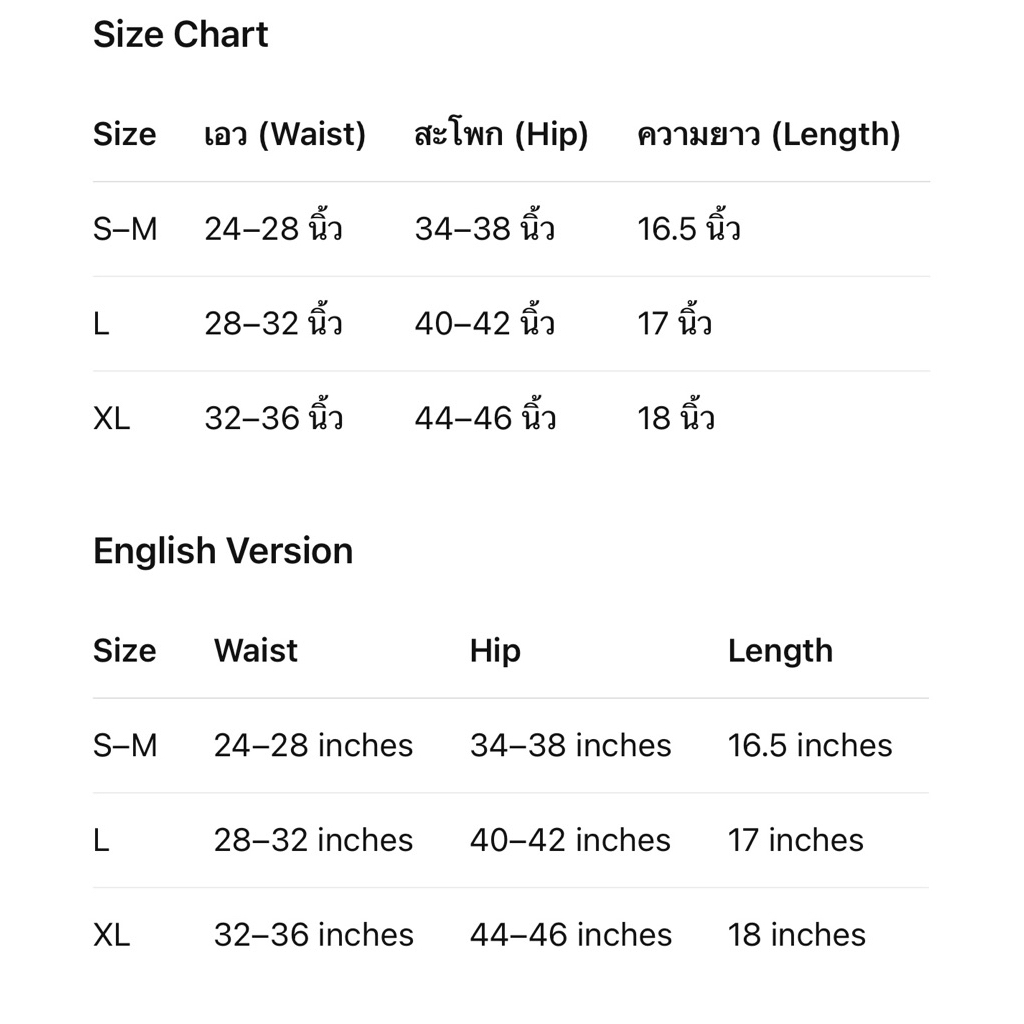
Task: Select the ความยาว (Length) column header
Action: point(769,135)
